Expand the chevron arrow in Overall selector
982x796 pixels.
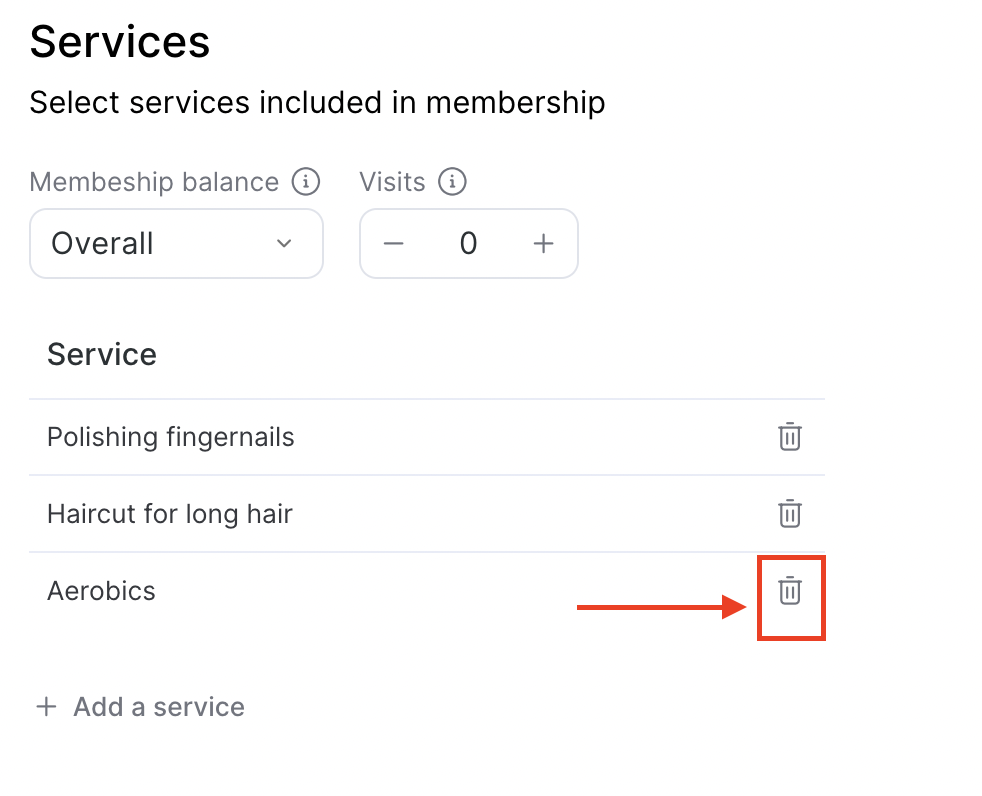[x=284, y=244]
